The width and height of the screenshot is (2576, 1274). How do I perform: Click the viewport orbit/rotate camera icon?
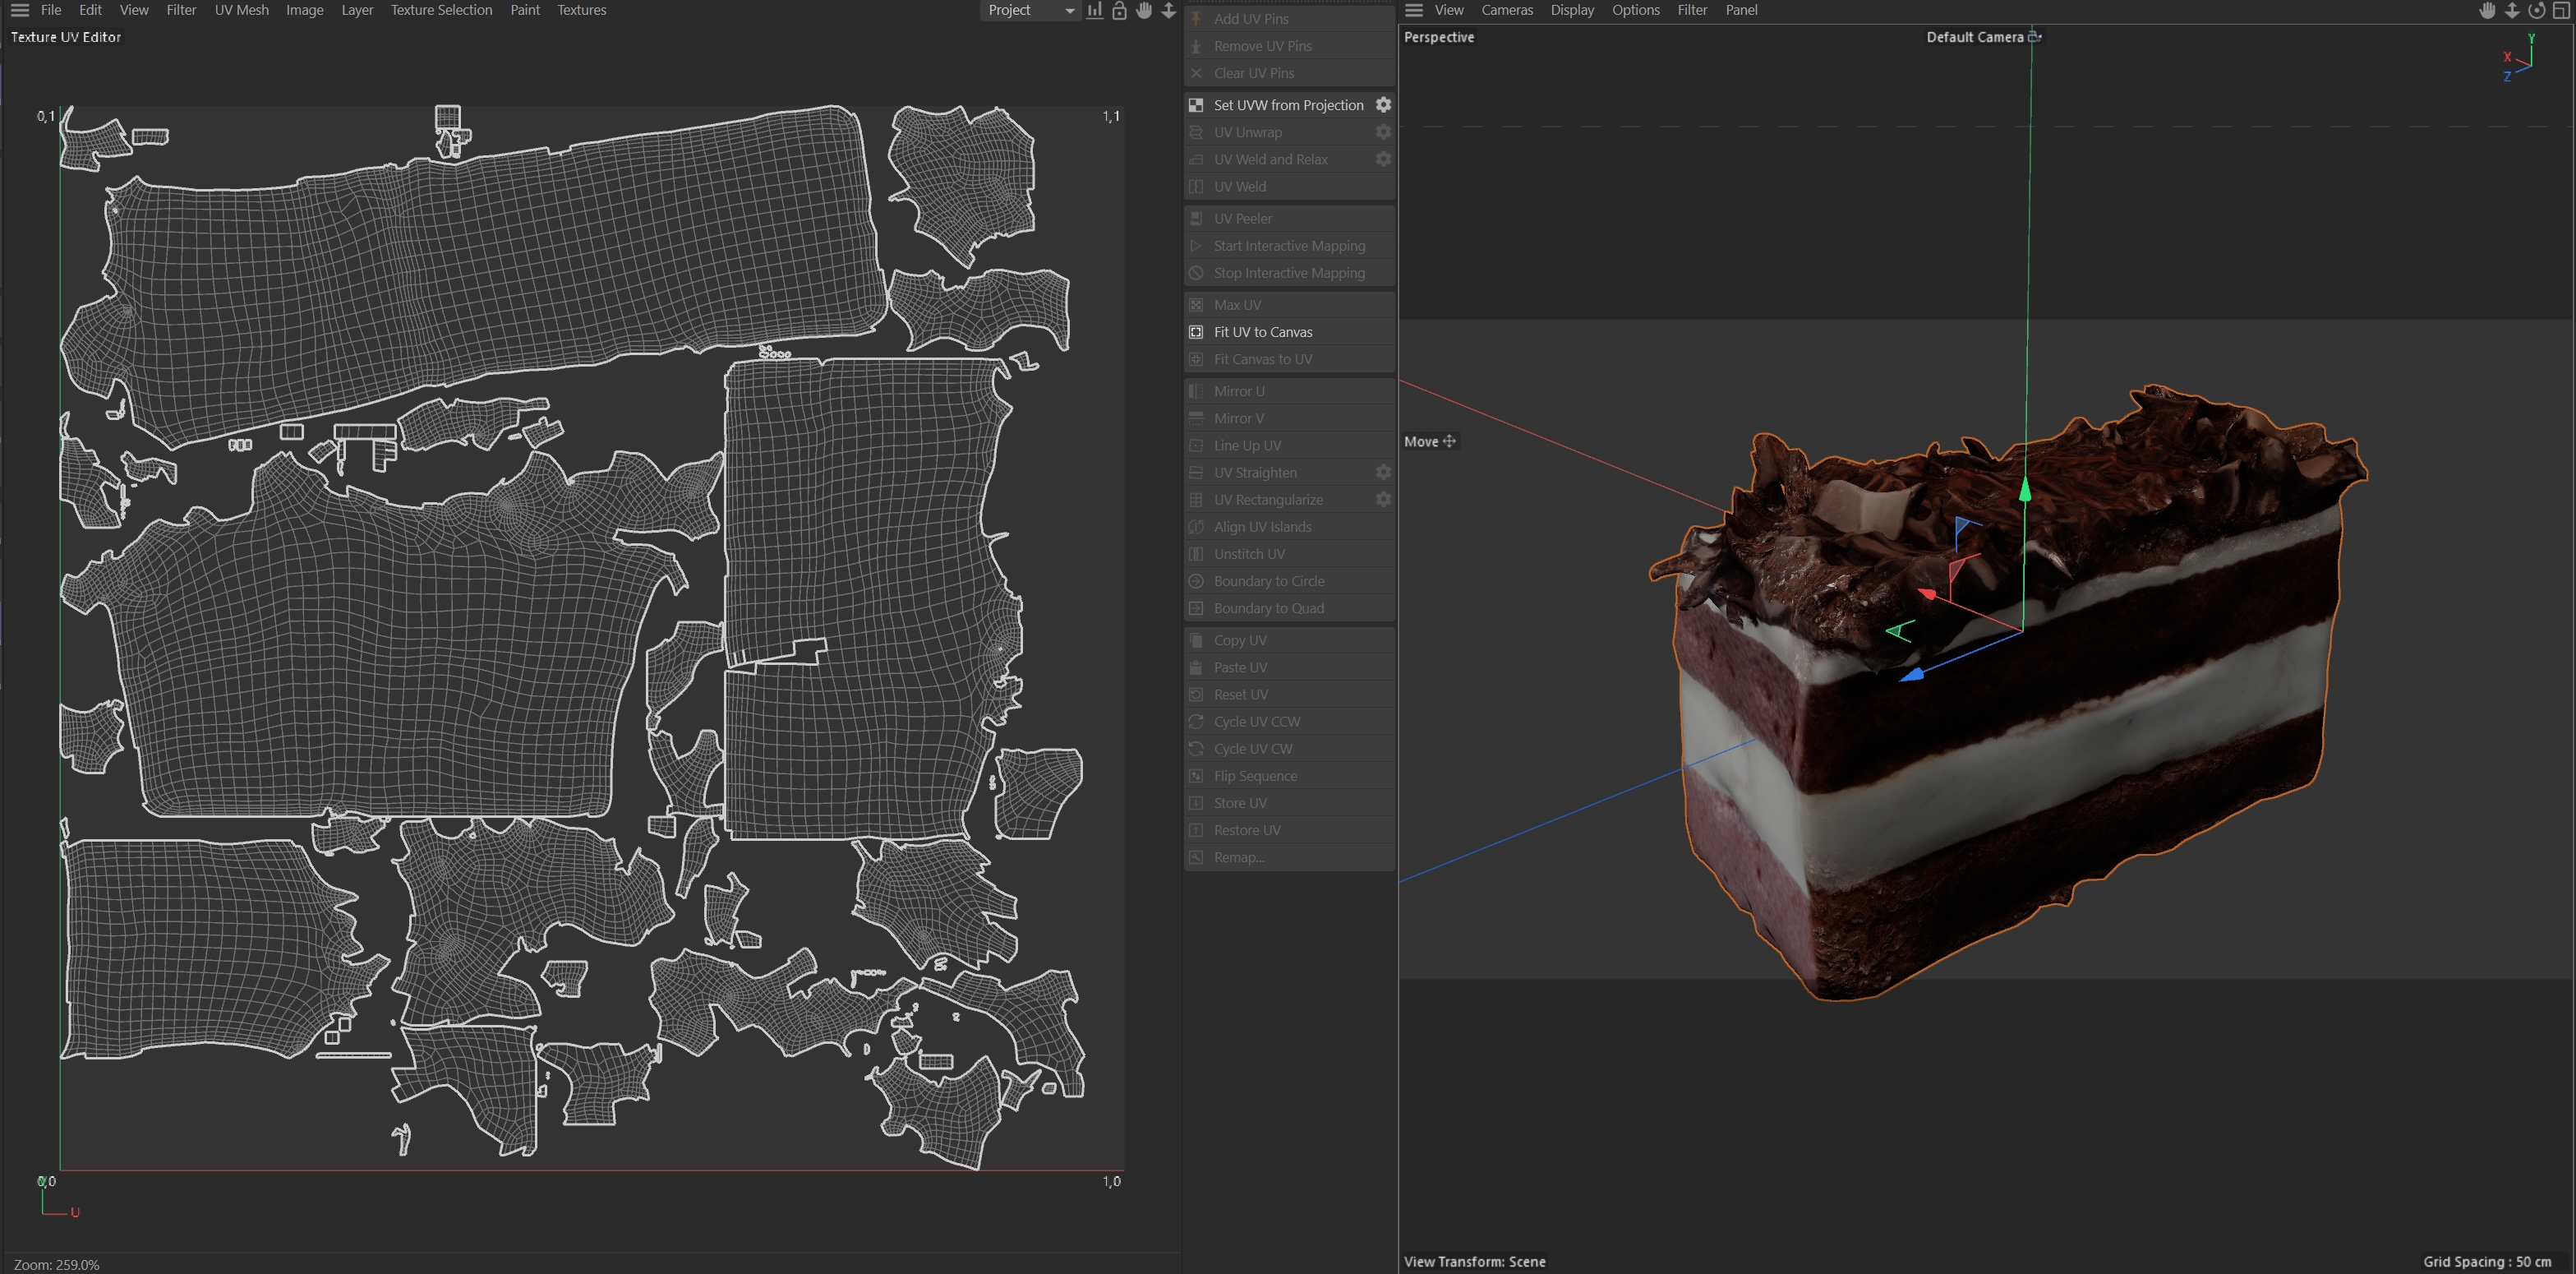2536,11
